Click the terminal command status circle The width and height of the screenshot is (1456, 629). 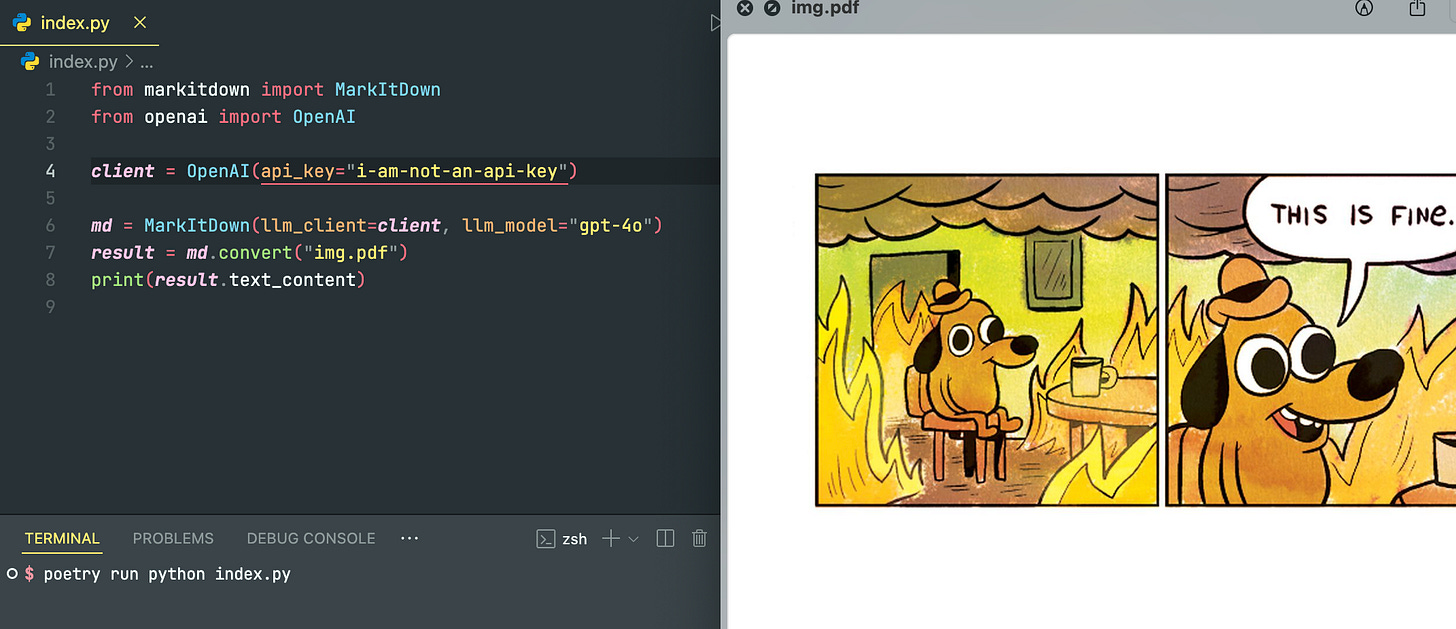11,574
